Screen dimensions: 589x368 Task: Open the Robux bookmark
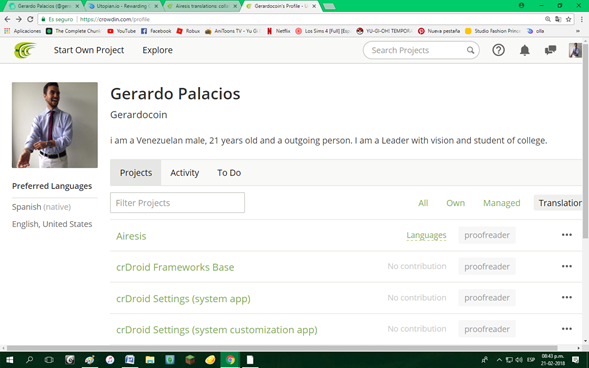pos(188,31)
